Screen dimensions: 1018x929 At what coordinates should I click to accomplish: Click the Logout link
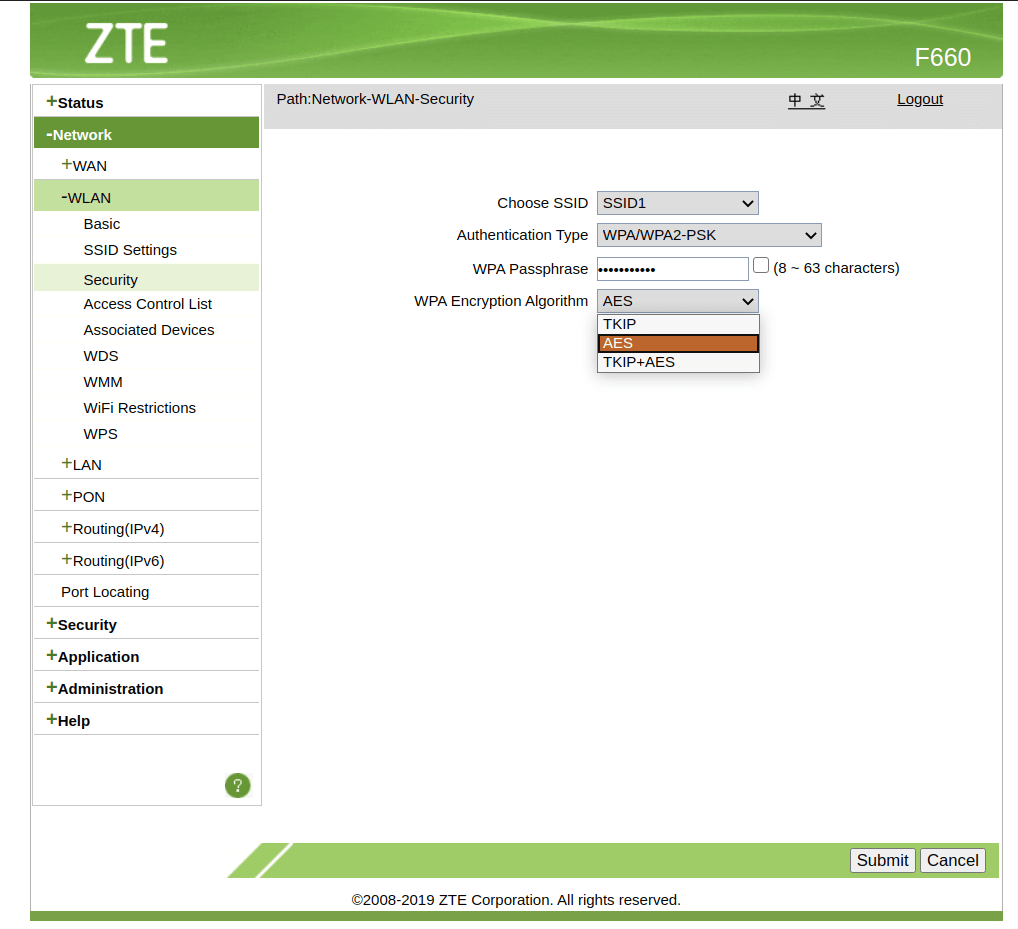pos(920,99)
